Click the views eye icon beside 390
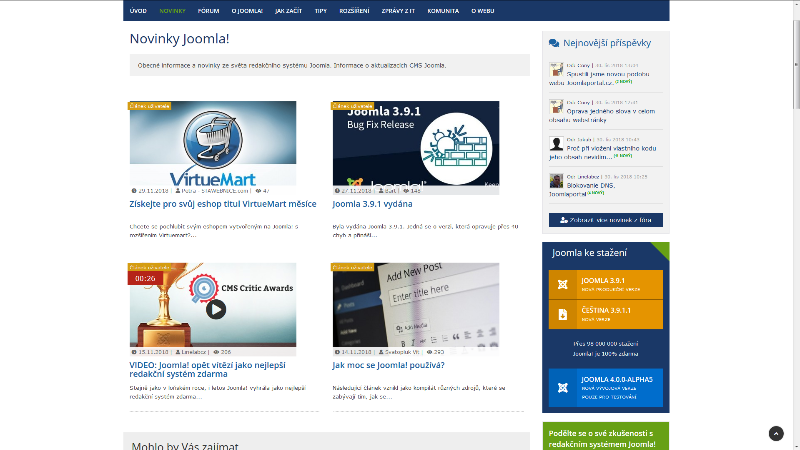The image size is (800, 450). [430, 352]
